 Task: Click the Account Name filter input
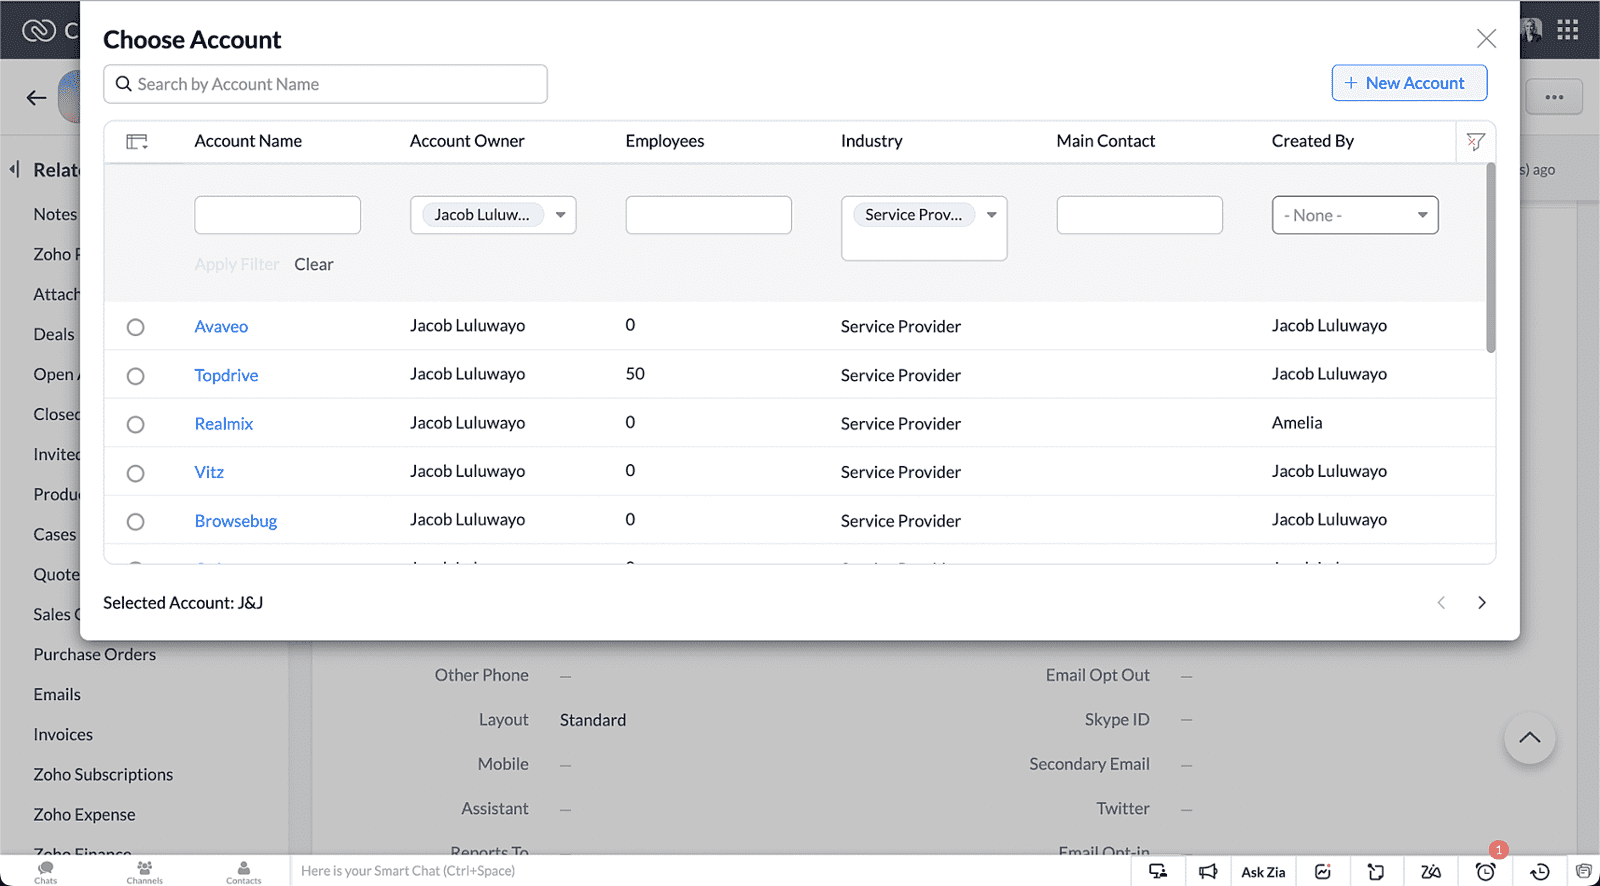tap(277, 215)
